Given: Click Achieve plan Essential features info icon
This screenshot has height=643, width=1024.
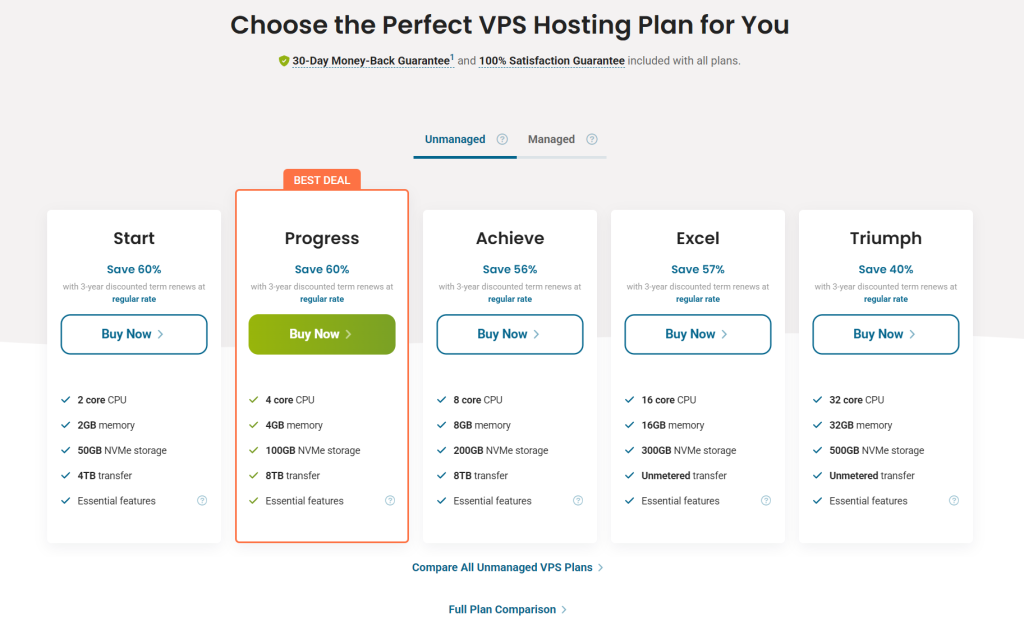Looking at the screenshot, I should tap(578, 501).
